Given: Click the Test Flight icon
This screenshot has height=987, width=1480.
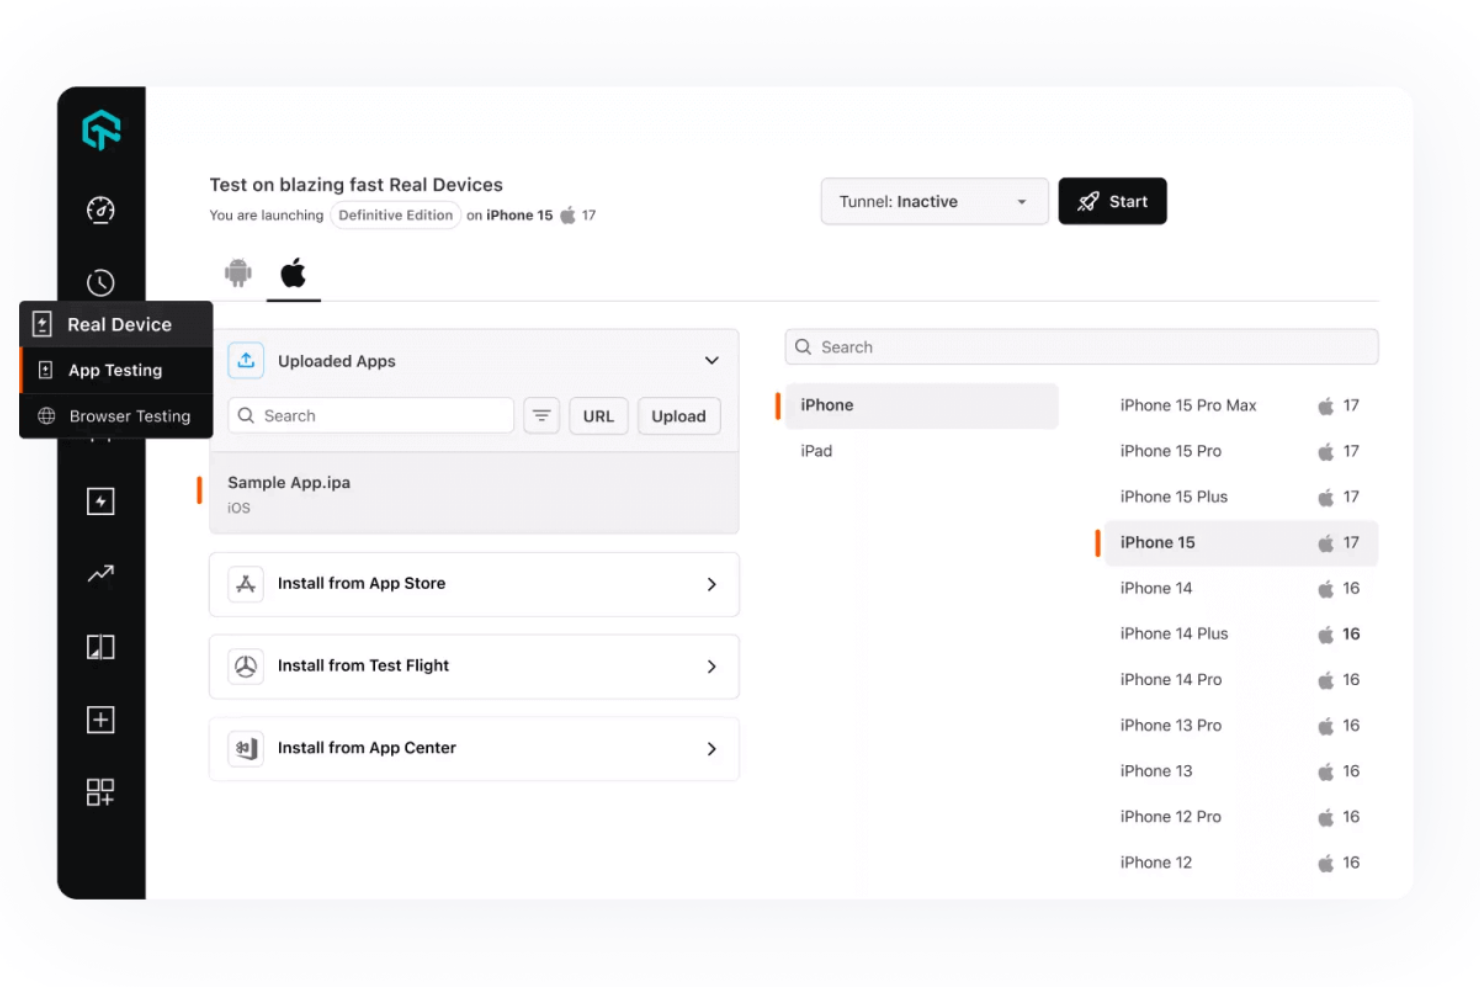Looking at the screenshot, I should click(246, 666).
